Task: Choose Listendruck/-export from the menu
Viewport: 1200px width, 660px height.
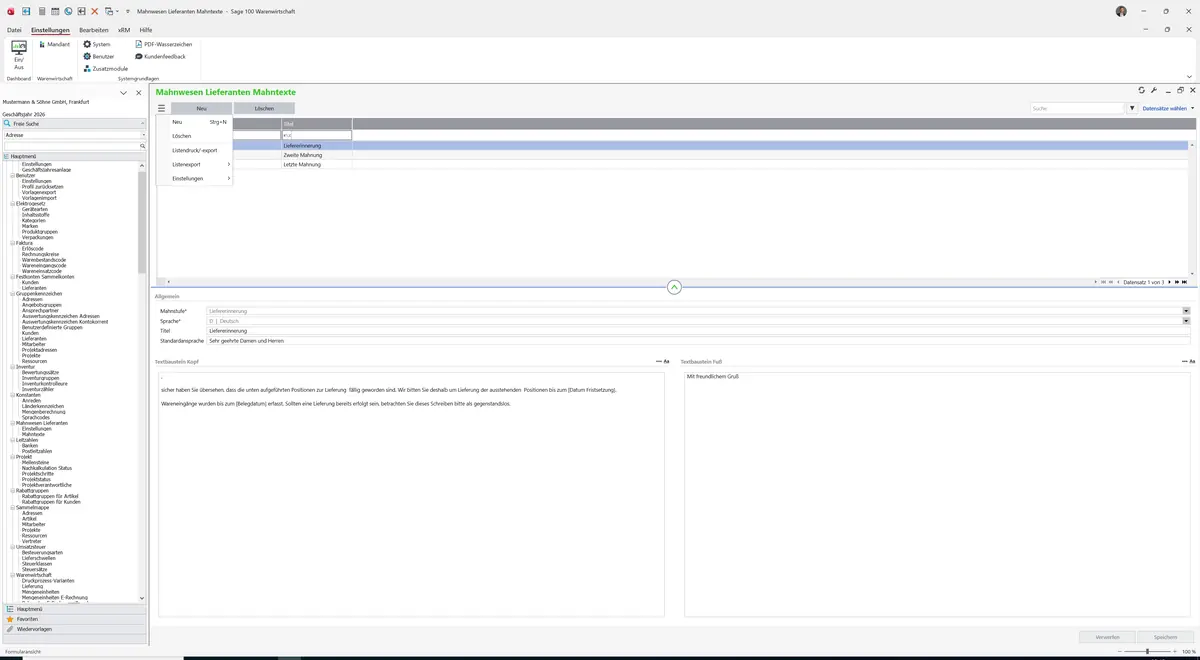Action: click(x=194, y=150)
